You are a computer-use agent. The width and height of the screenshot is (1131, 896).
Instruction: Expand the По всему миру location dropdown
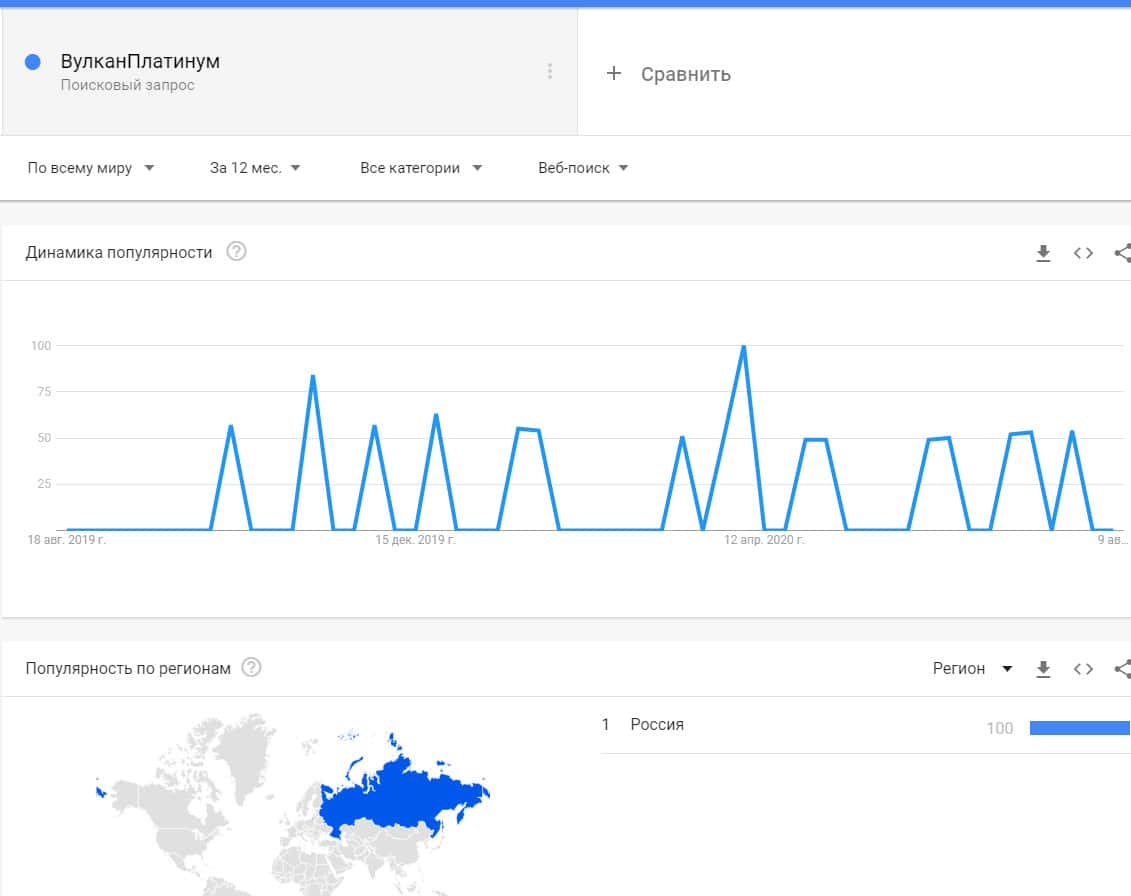coord(91,168)
